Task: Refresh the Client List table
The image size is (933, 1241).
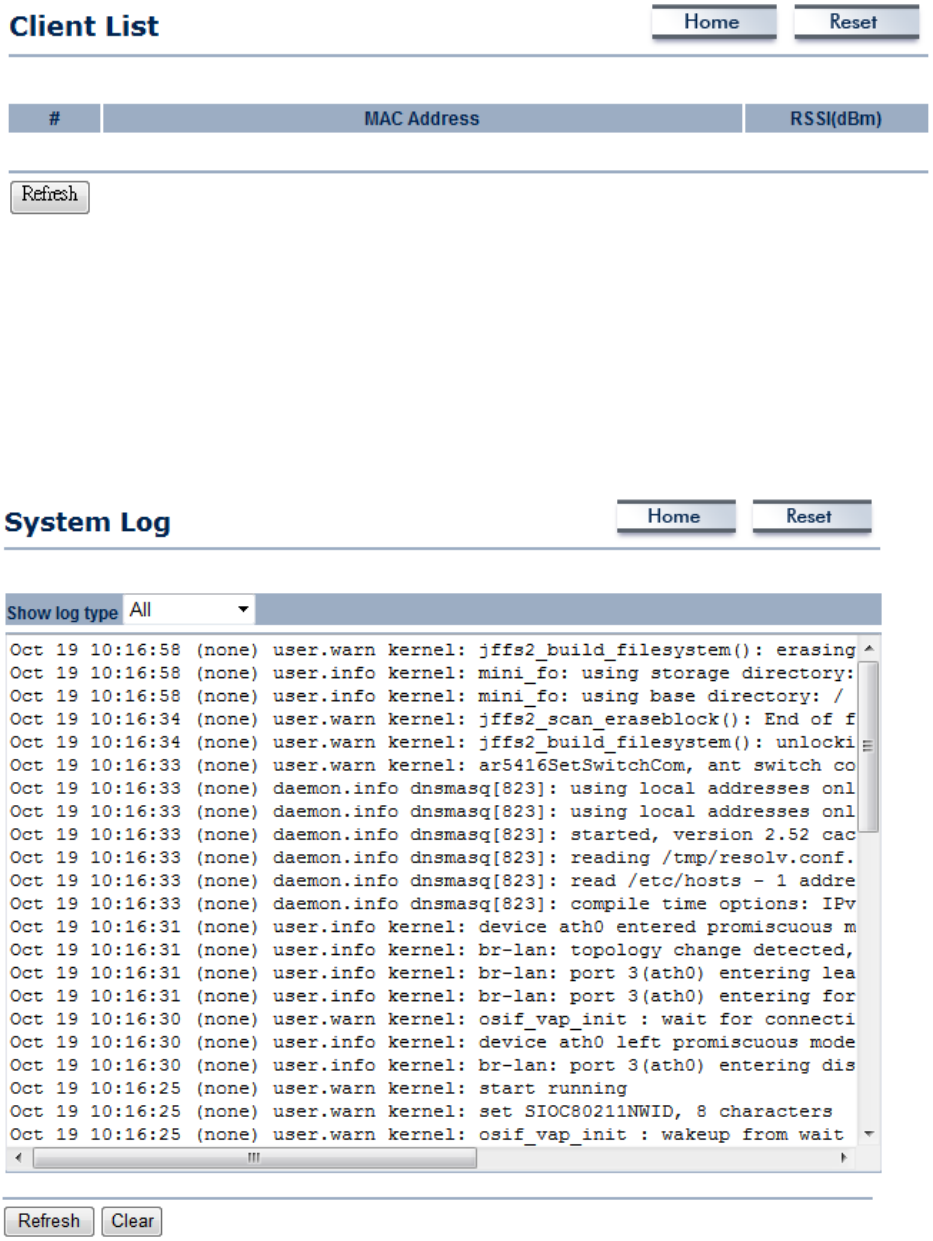Action: pyautogui.click(x=50, y=196)
